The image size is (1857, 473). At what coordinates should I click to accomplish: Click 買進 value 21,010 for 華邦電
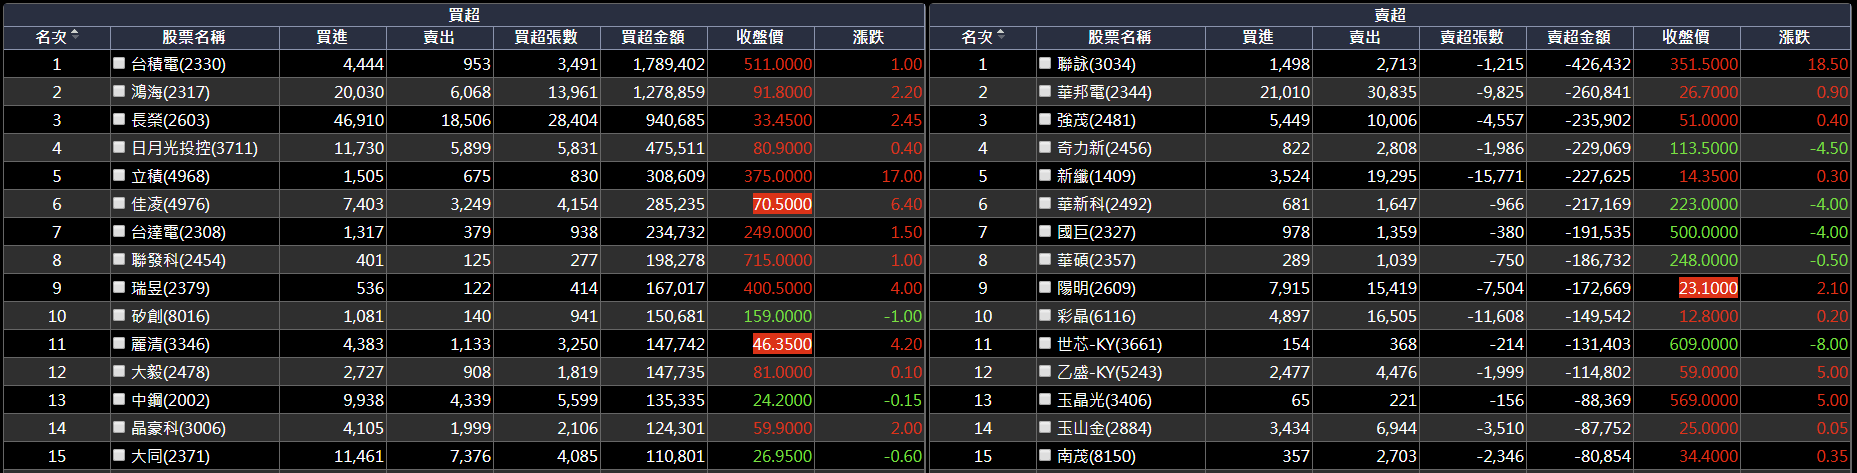pos(1285,92)
